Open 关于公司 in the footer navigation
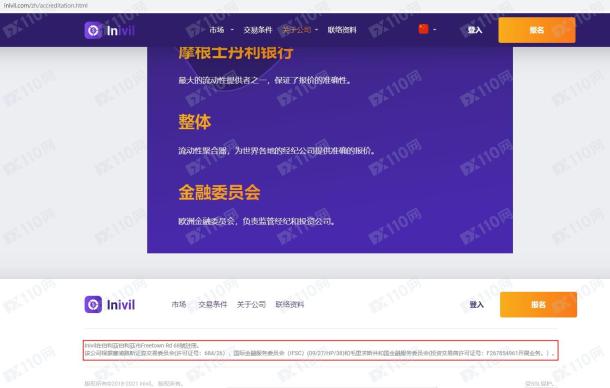The width and height of the screenshot is (610, 388). (x=251, y=304)
